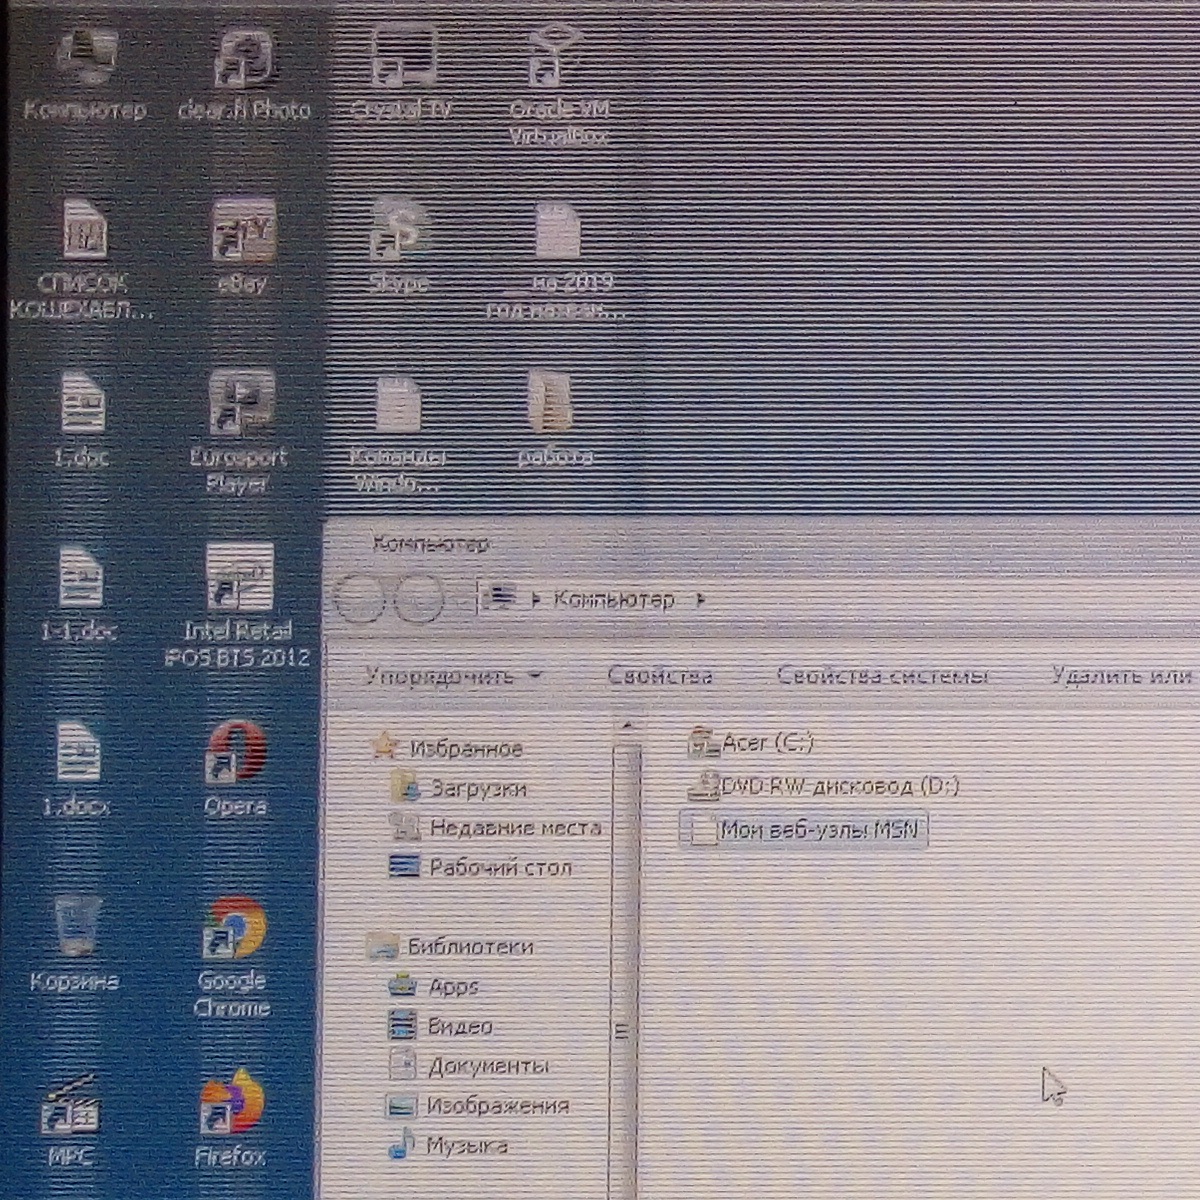This screenshot has width=1200, height=1200.
Task: Click the Свойства toolbar button
Action: 660,676
